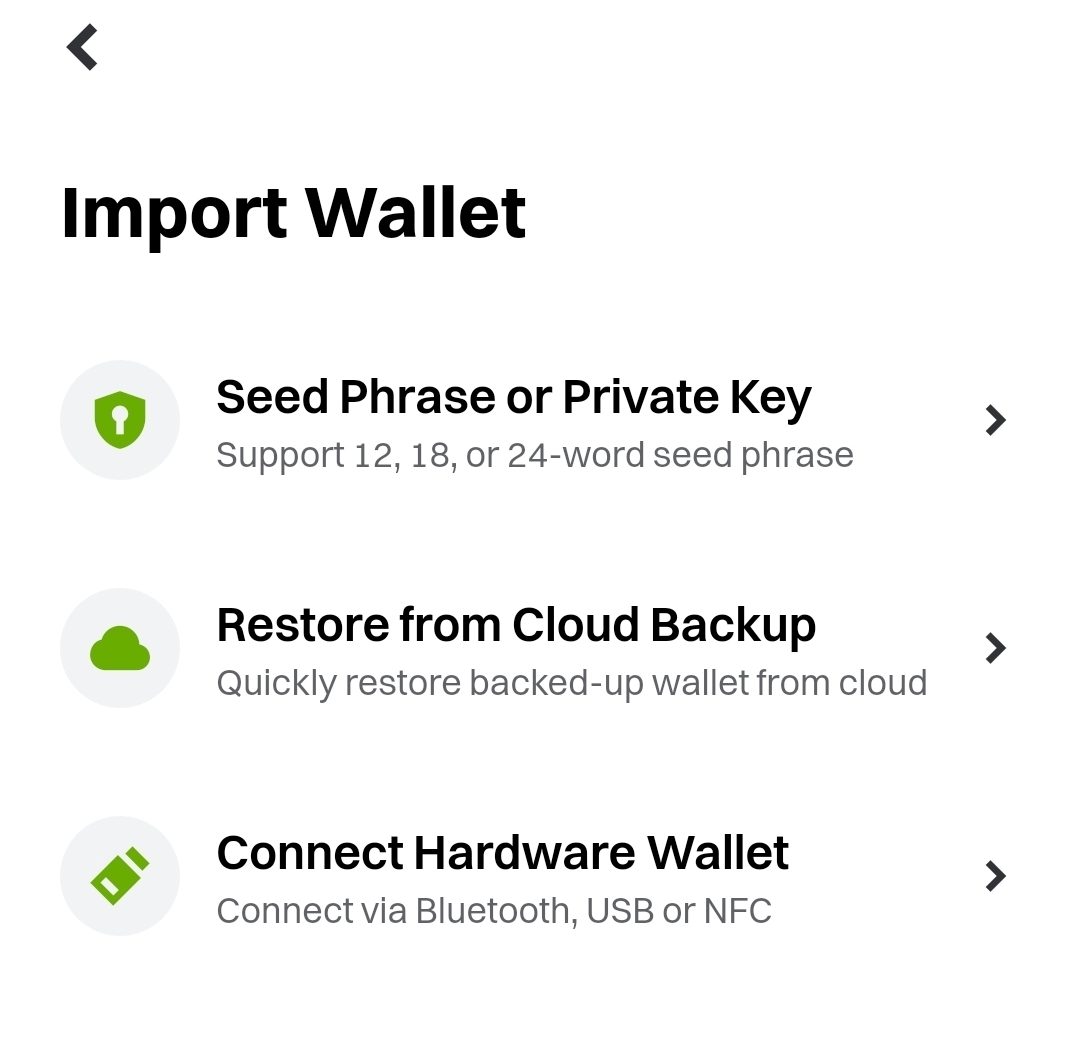Click "Support 12, 18, or 24-word seed phrase" text

point(534,456)
